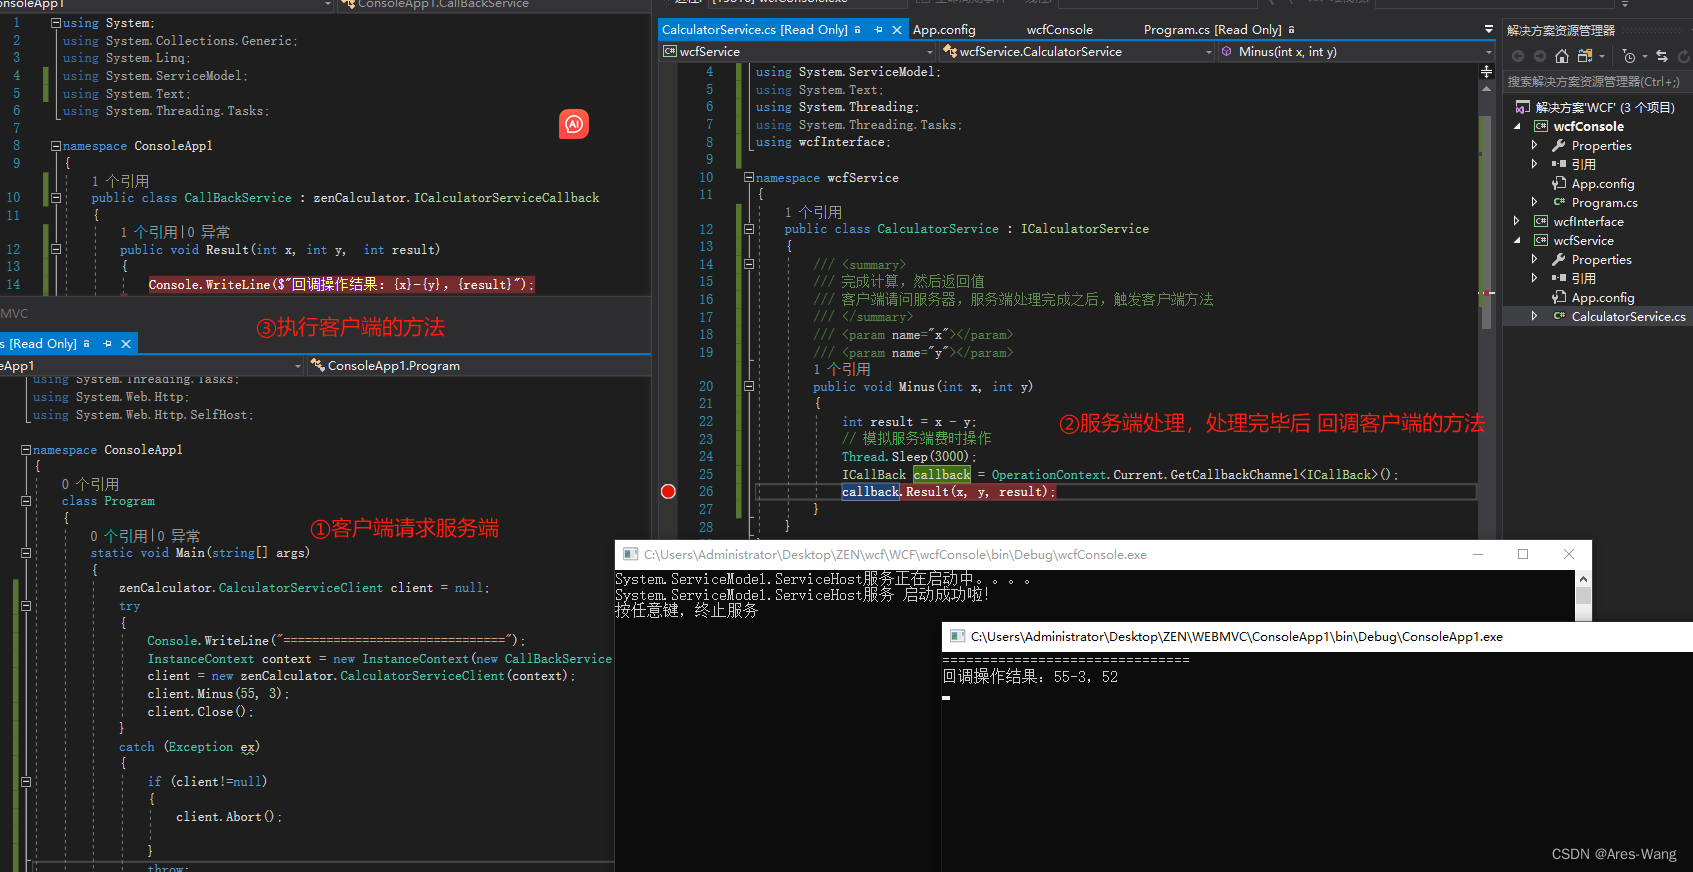This screenshot has width=1693, height=872.
Task: Switch to the App.config editor tab
Action: [944, 30]
